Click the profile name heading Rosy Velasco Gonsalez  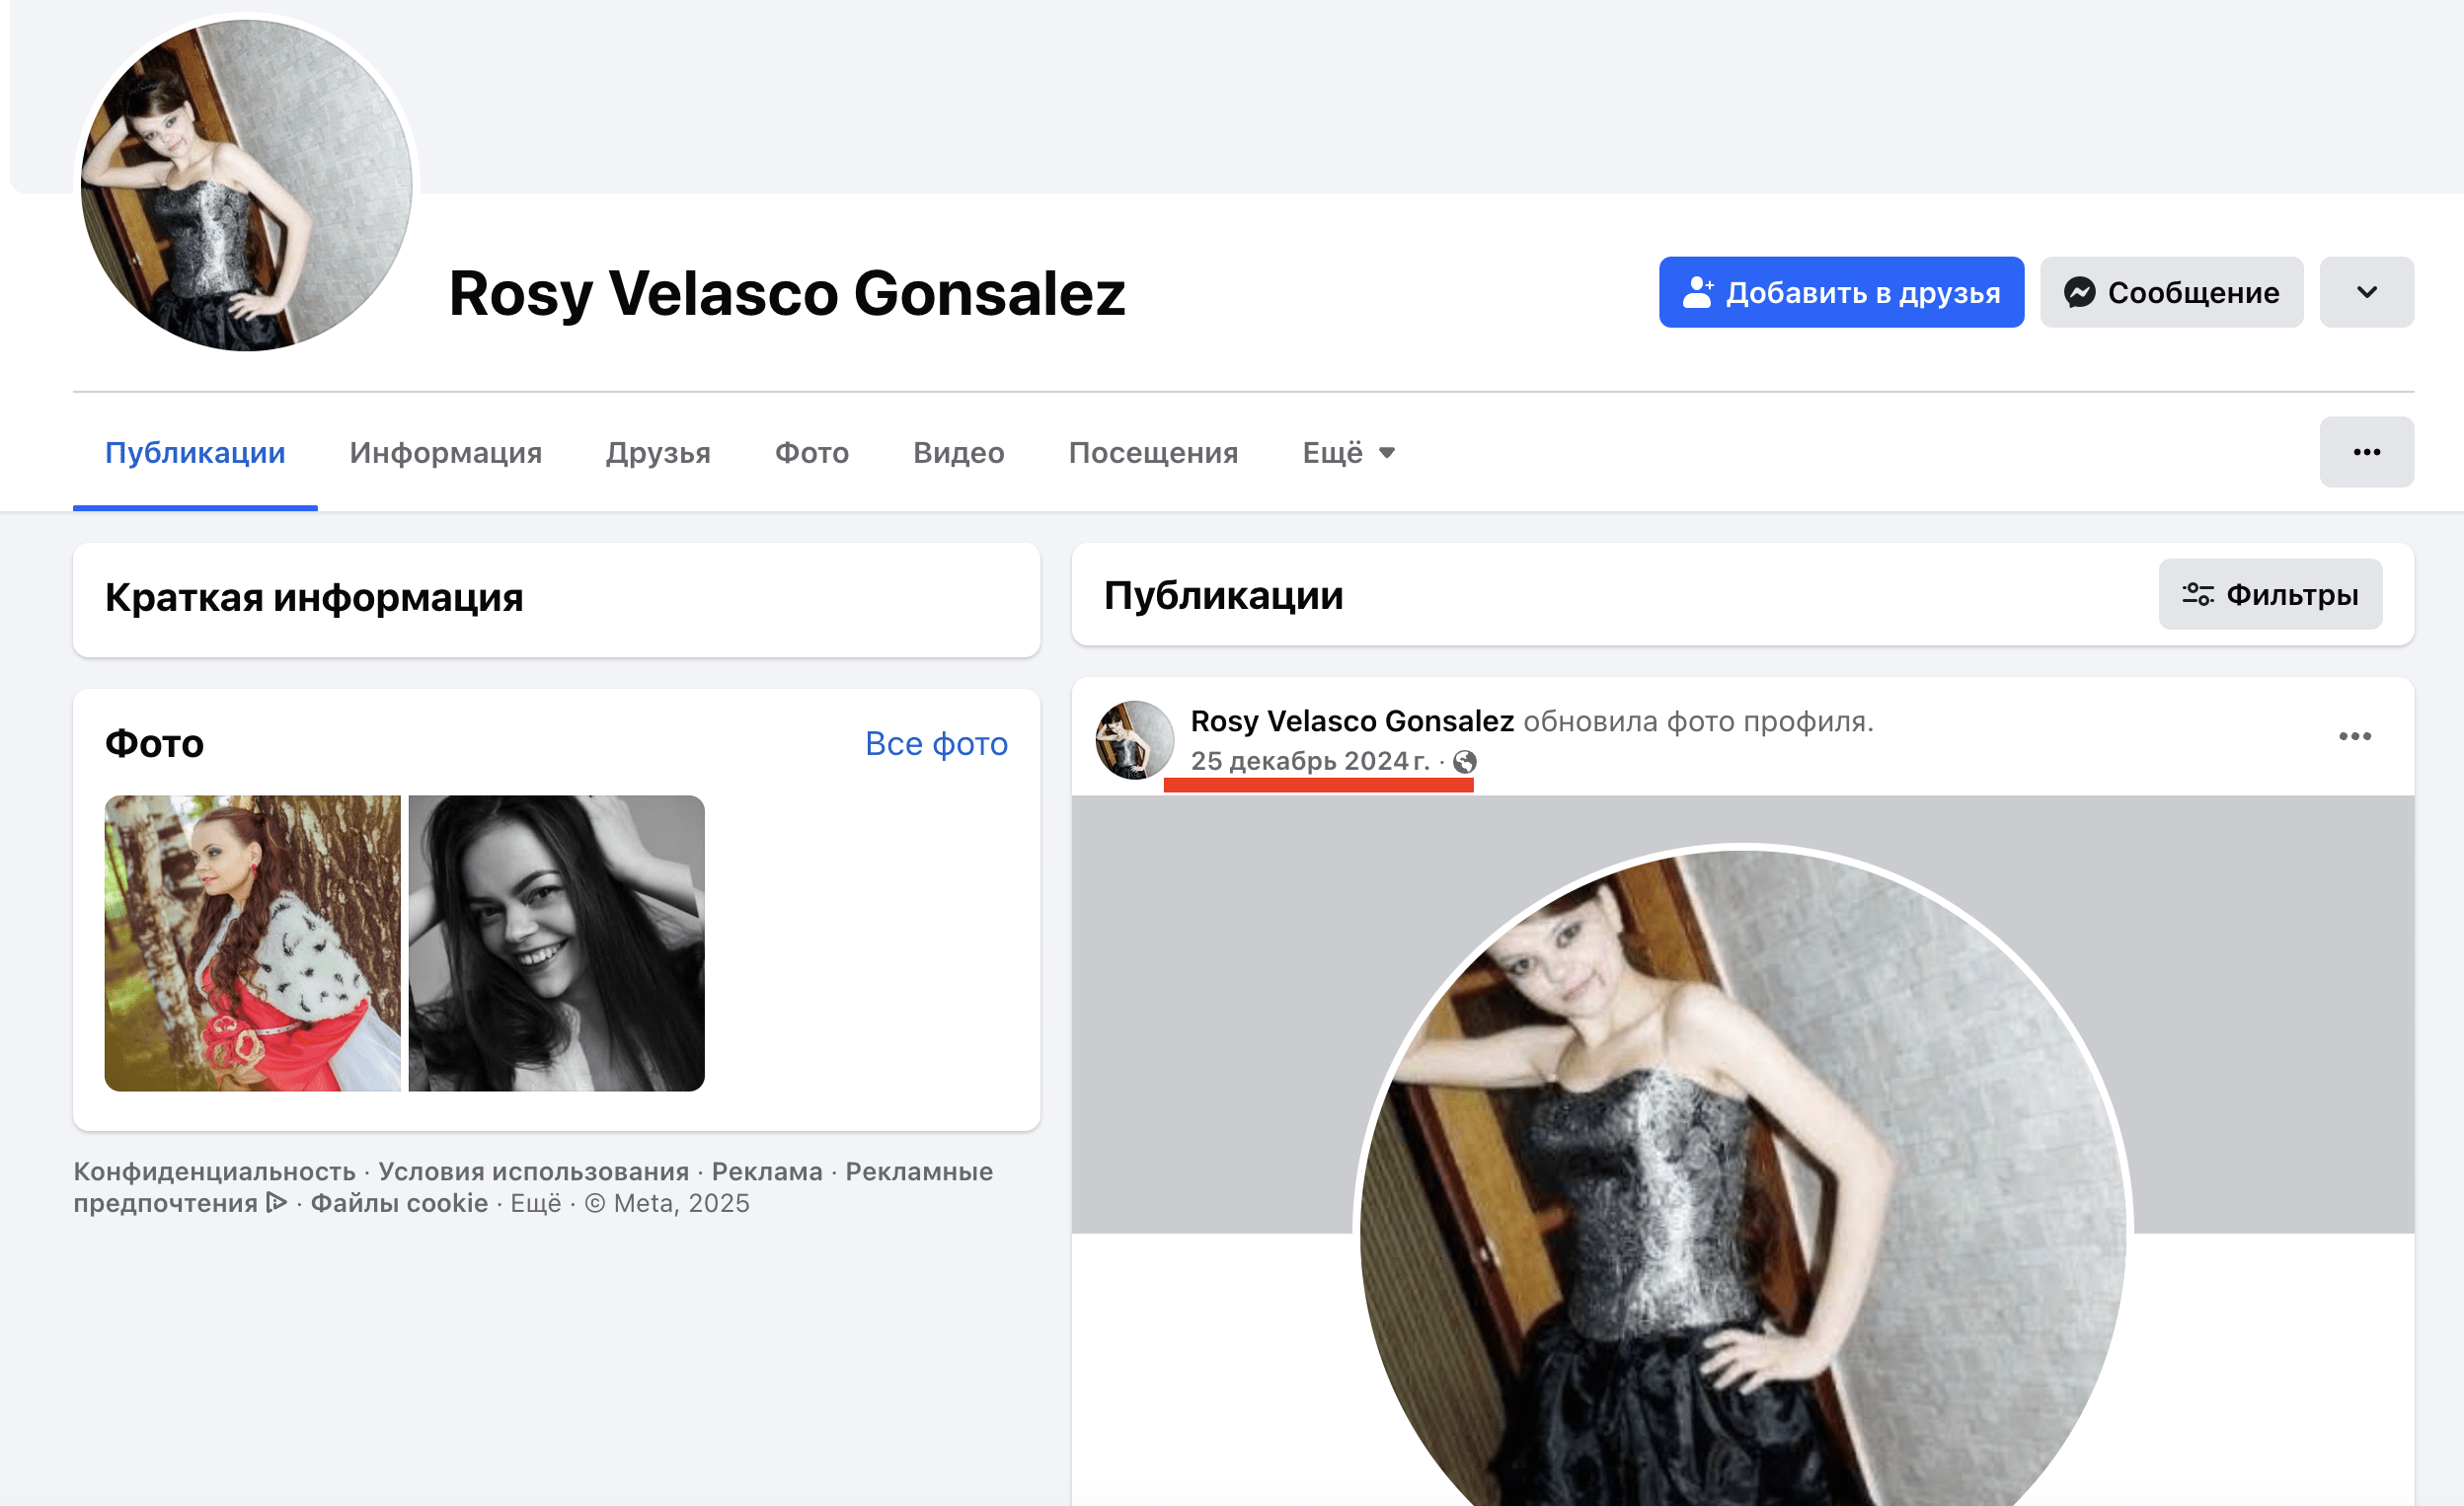[787, 293]
